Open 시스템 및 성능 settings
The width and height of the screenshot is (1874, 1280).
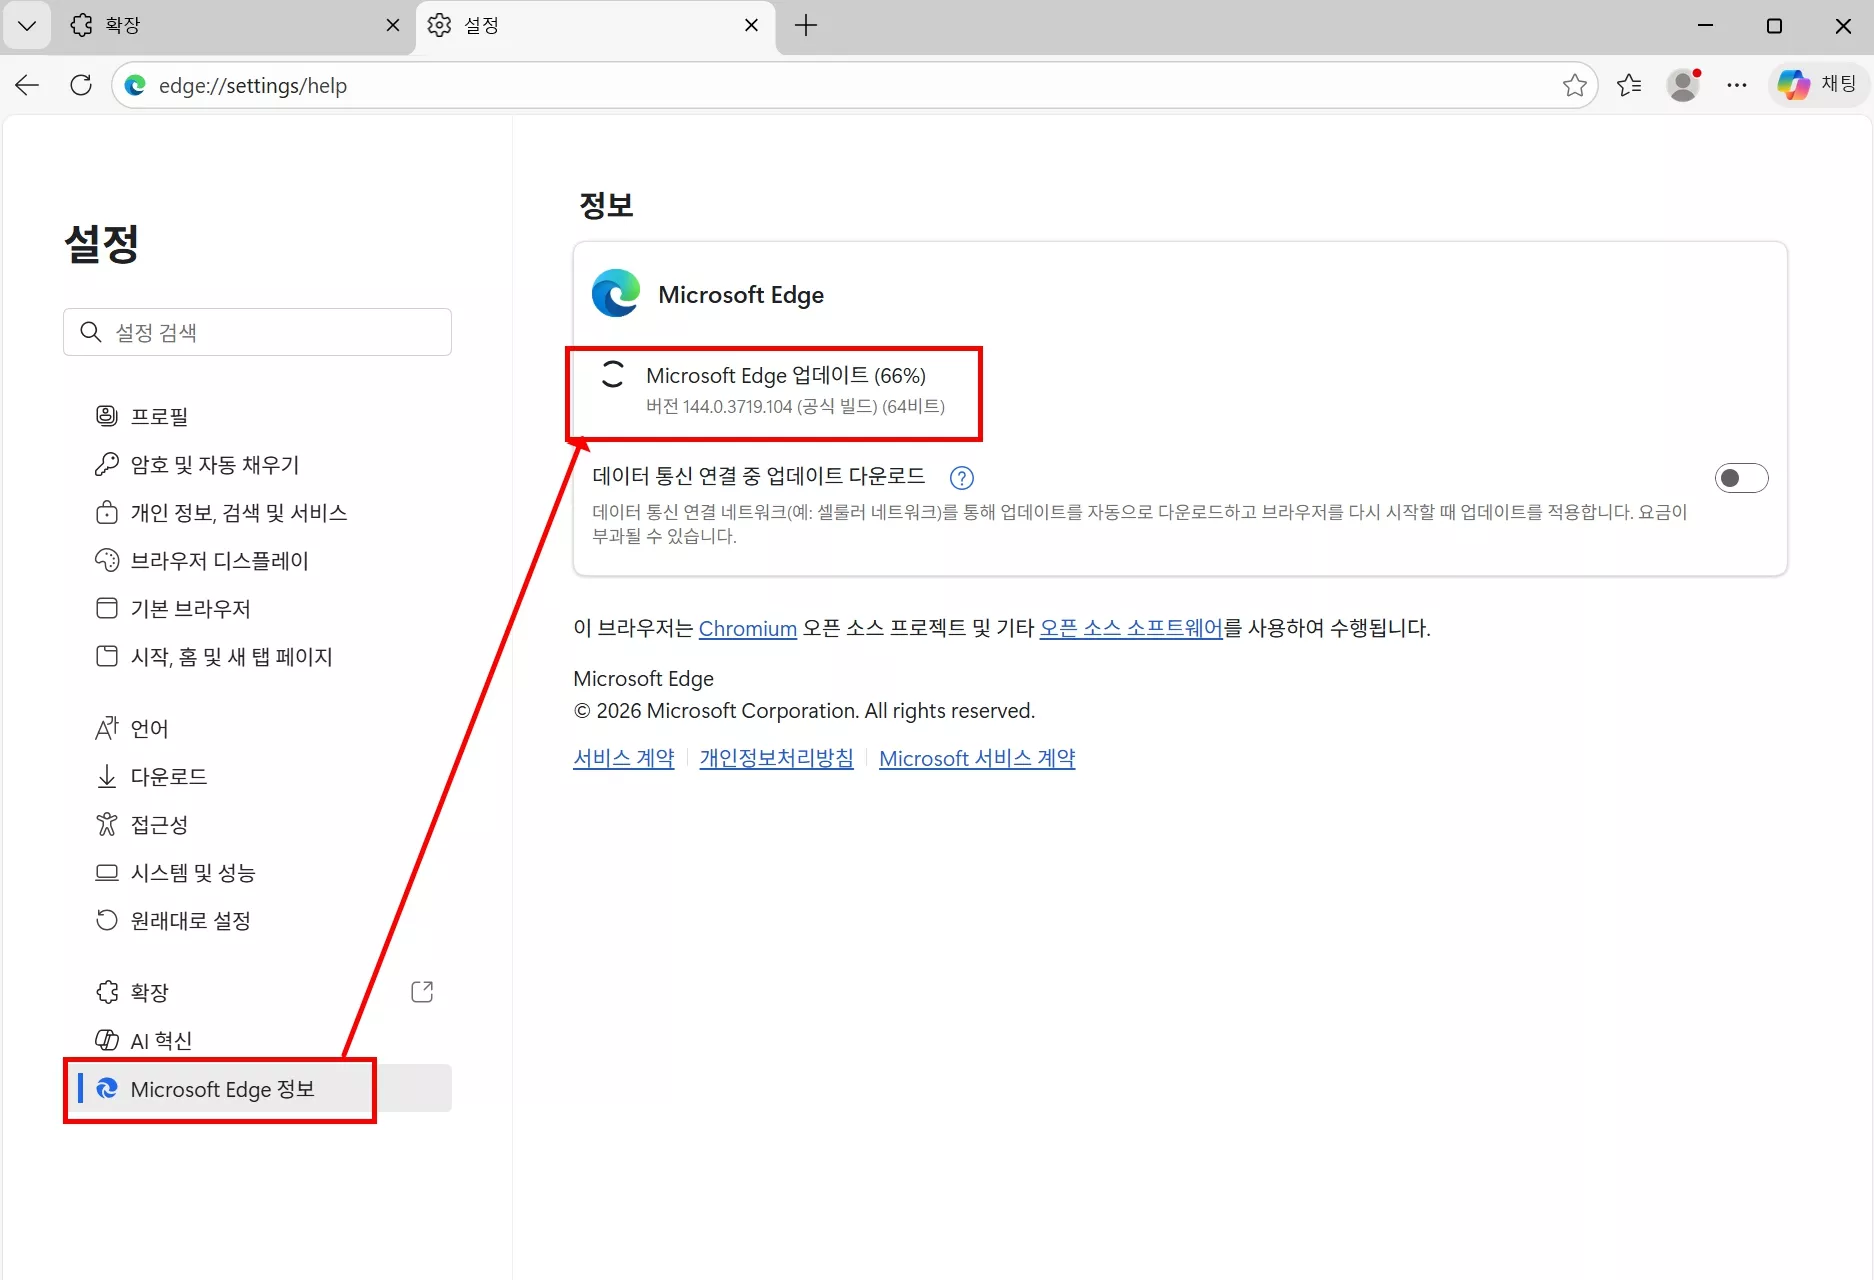coord(193,872)
